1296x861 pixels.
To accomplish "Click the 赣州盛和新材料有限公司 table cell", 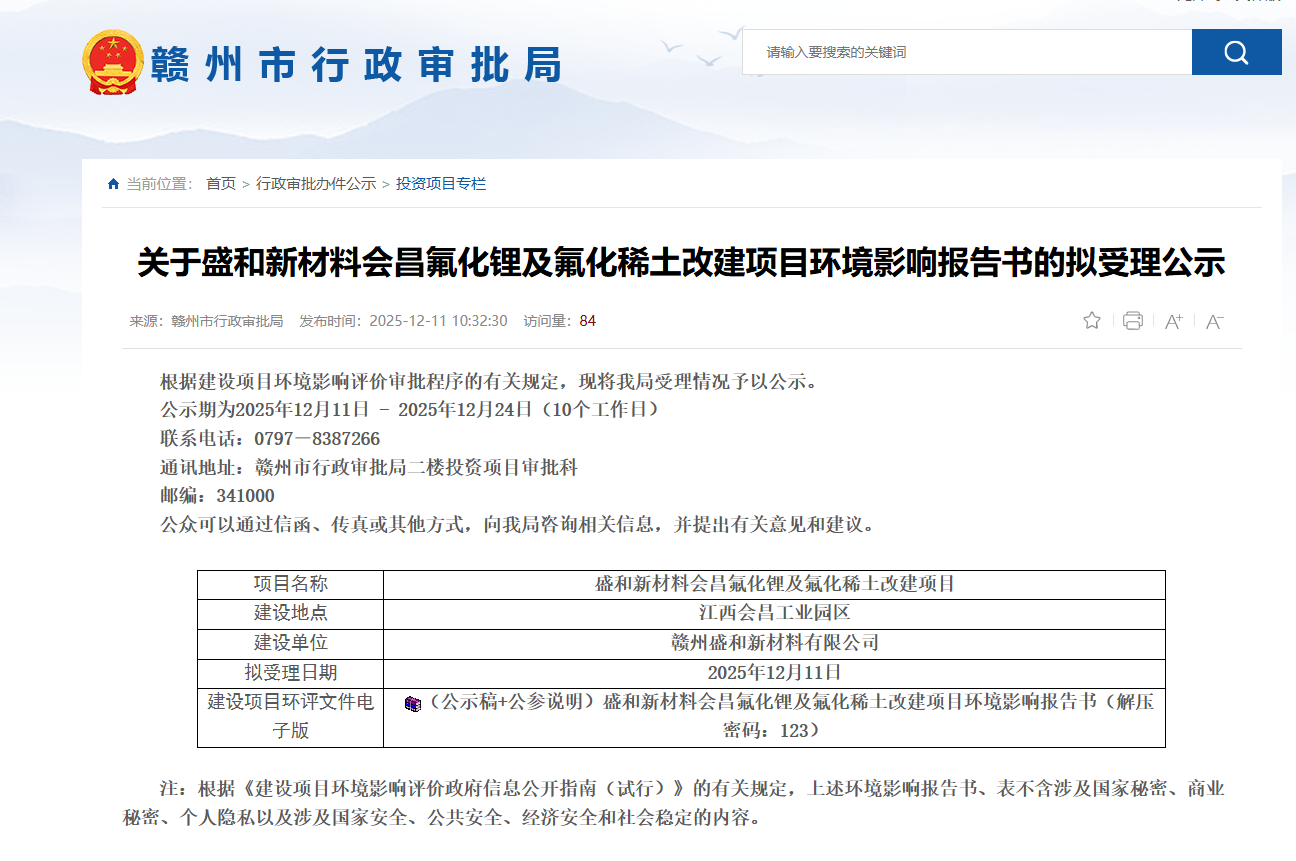I will (774, 643).
